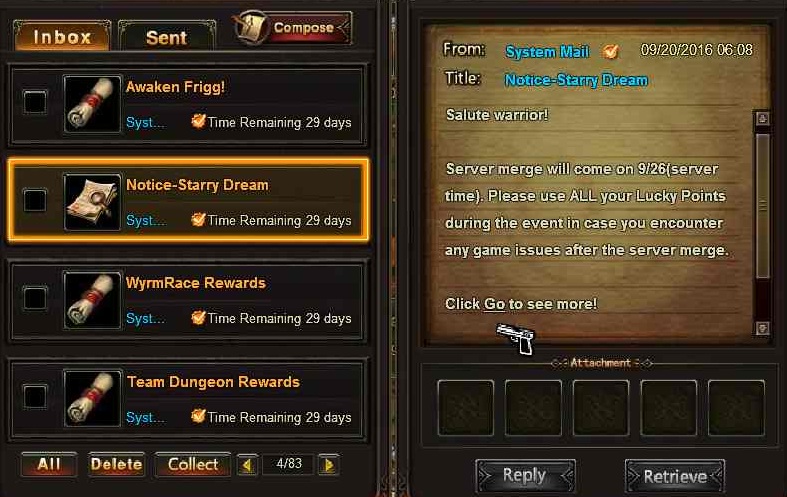Click the System Mail verified badge icon
This screenshot has width=787, height=497.
[610, 51]
